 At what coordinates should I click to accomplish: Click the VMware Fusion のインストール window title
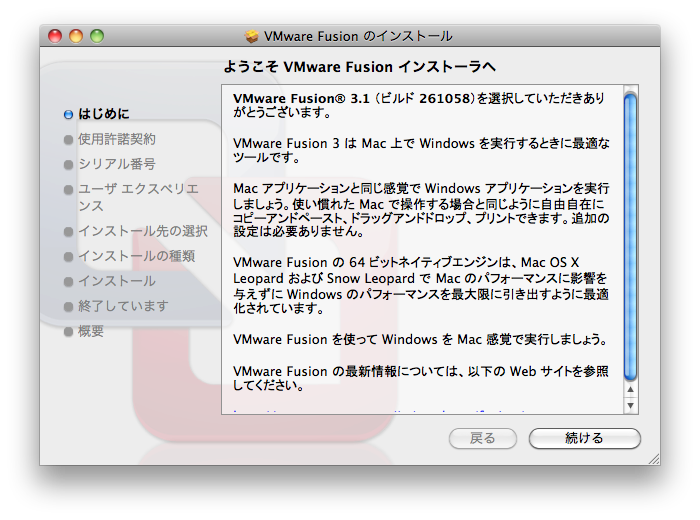click(358, 36)
